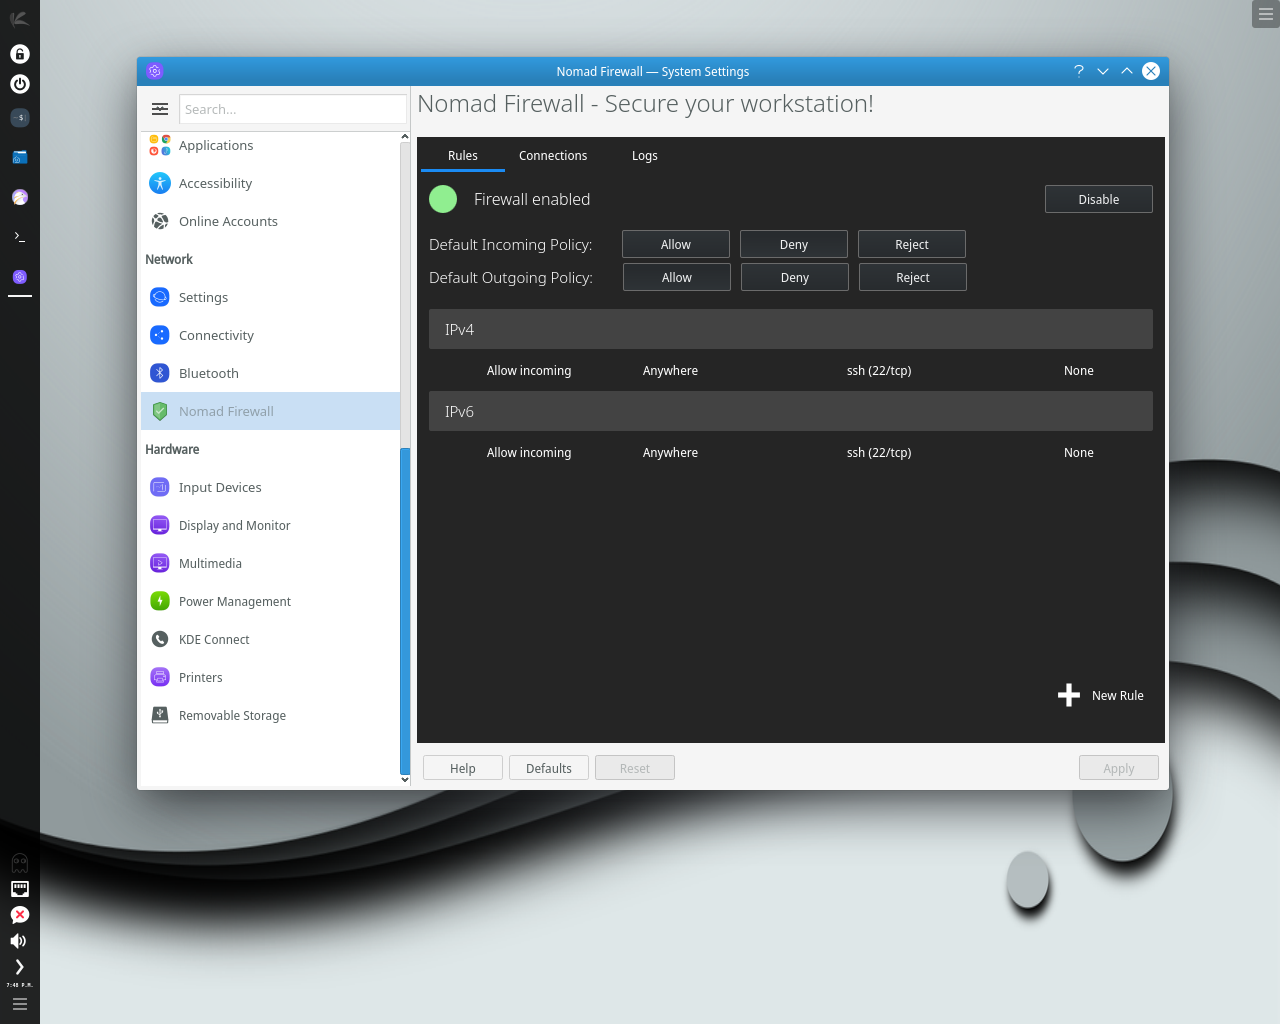Open Multimedia settings
The width and height of the screenshot is (1280, 1024).
[x=270, y=563]
